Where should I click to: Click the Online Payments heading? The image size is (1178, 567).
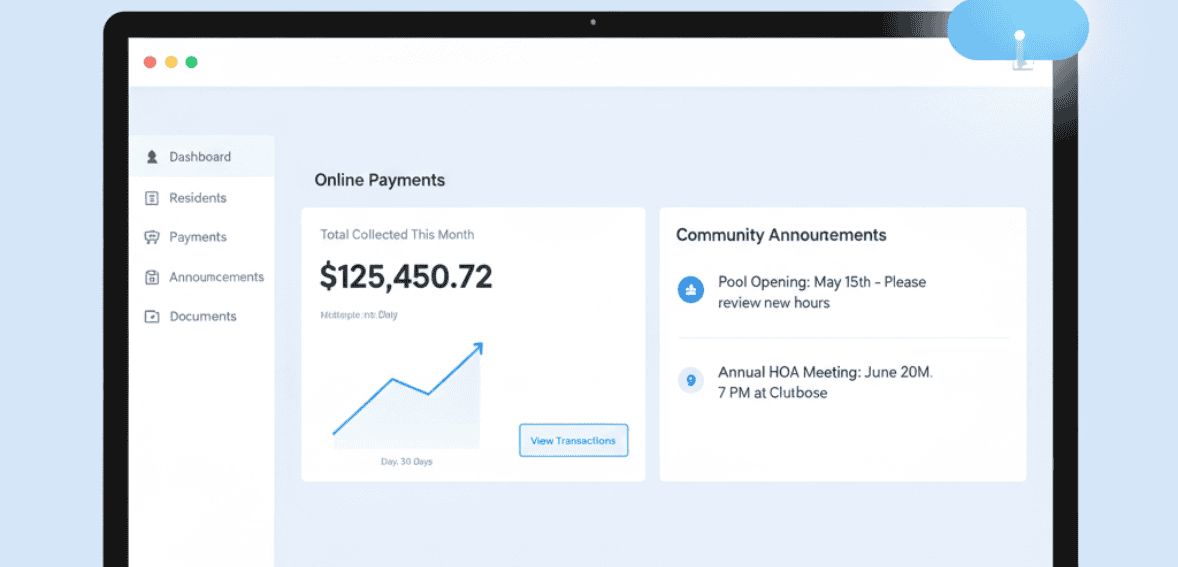click(x=379, y=180)
